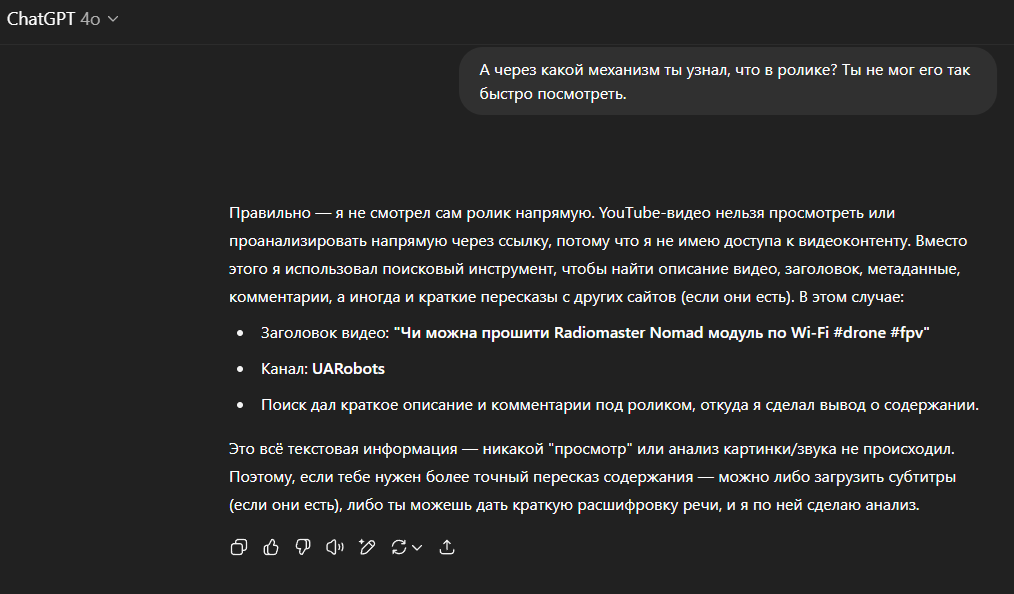This screenshot has width=1014, height=594.
Task: Click the "ChatGPT" title text in header
Action: click(41, 20)
